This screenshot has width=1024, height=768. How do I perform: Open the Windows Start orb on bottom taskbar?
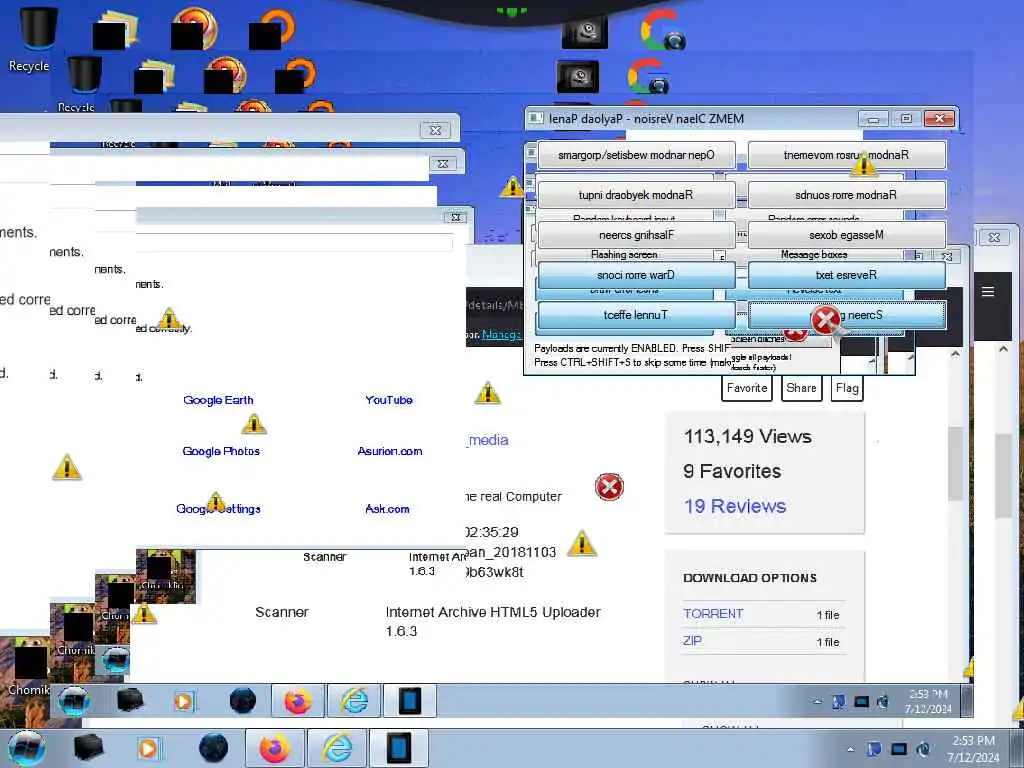(26, 748)
